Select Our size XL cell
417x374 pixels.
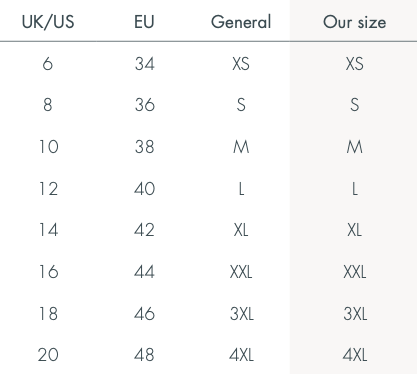354,230
